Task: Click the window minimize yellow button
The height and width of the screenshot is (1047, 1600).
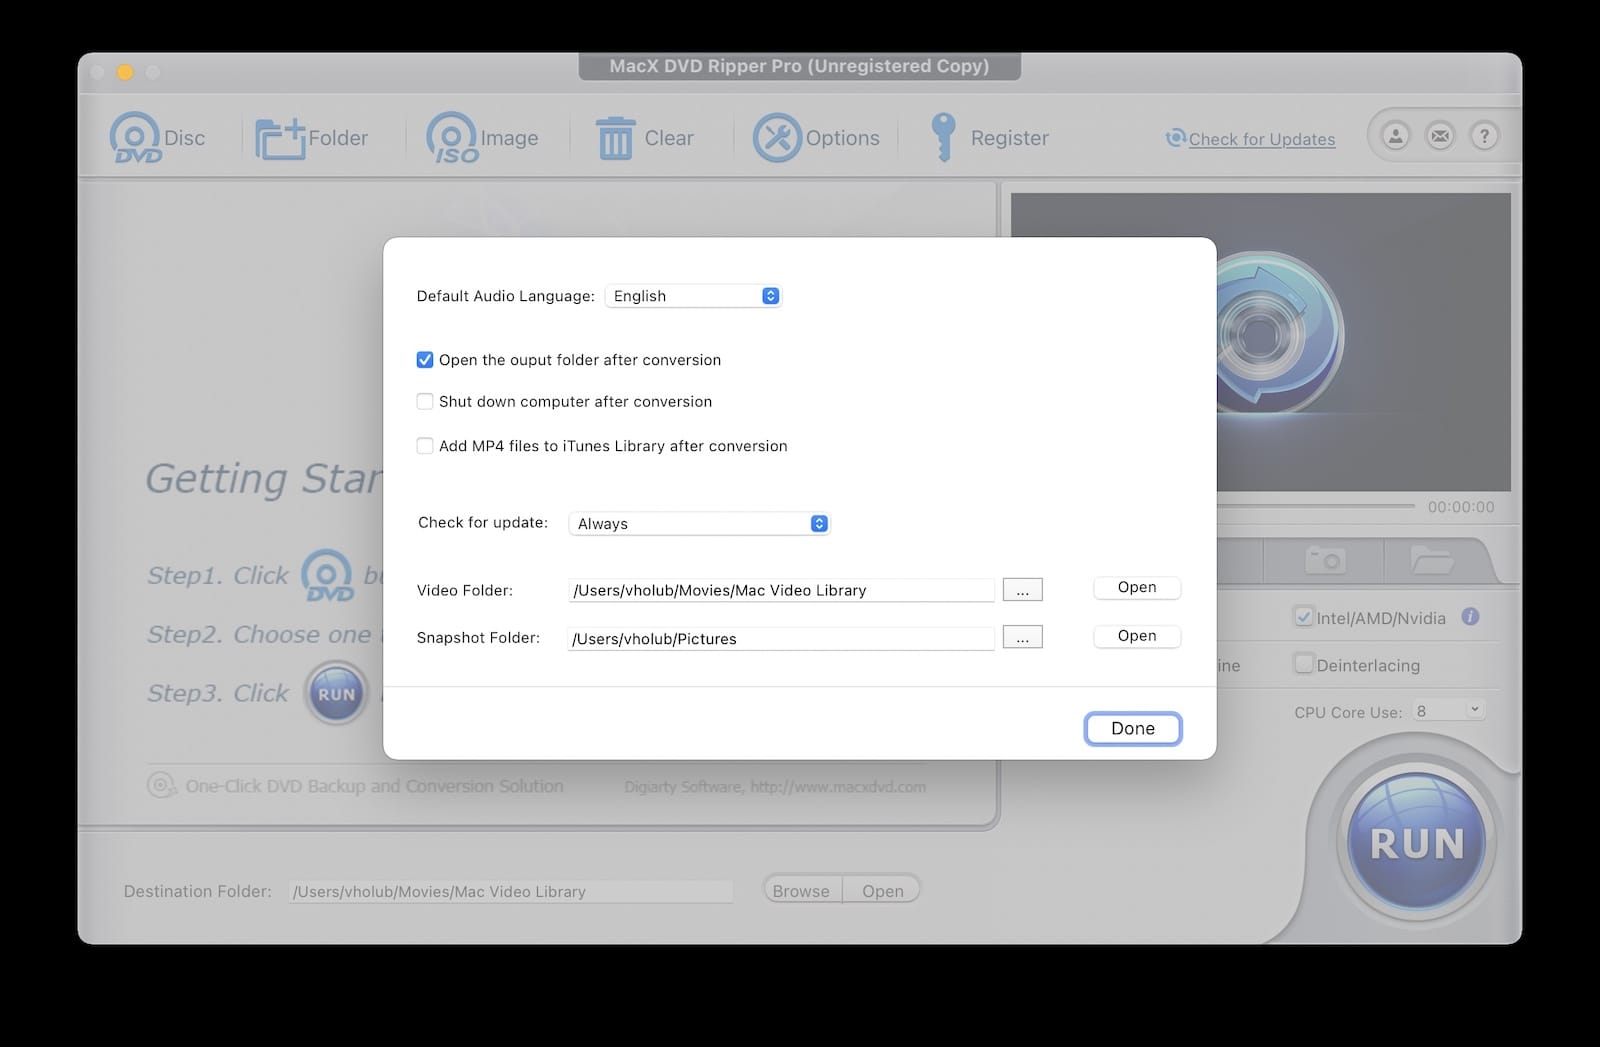Action: 125,72
